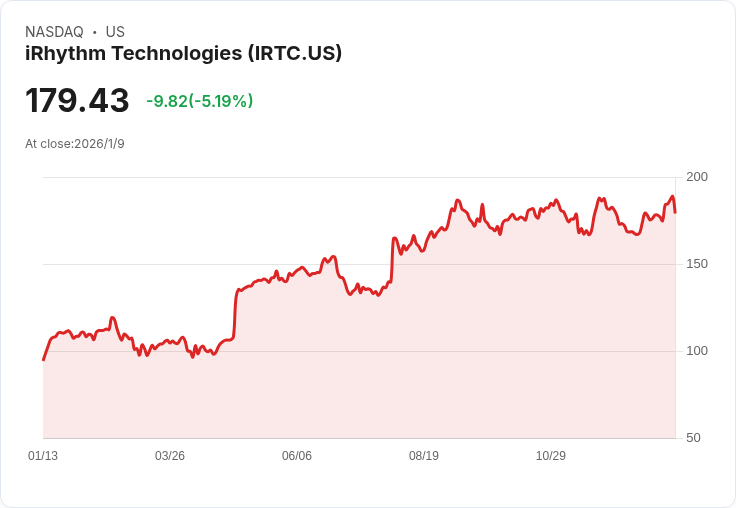Click the 100 price axis label
This screenshot has height=508, width=736.
click(x=697, y=351)
